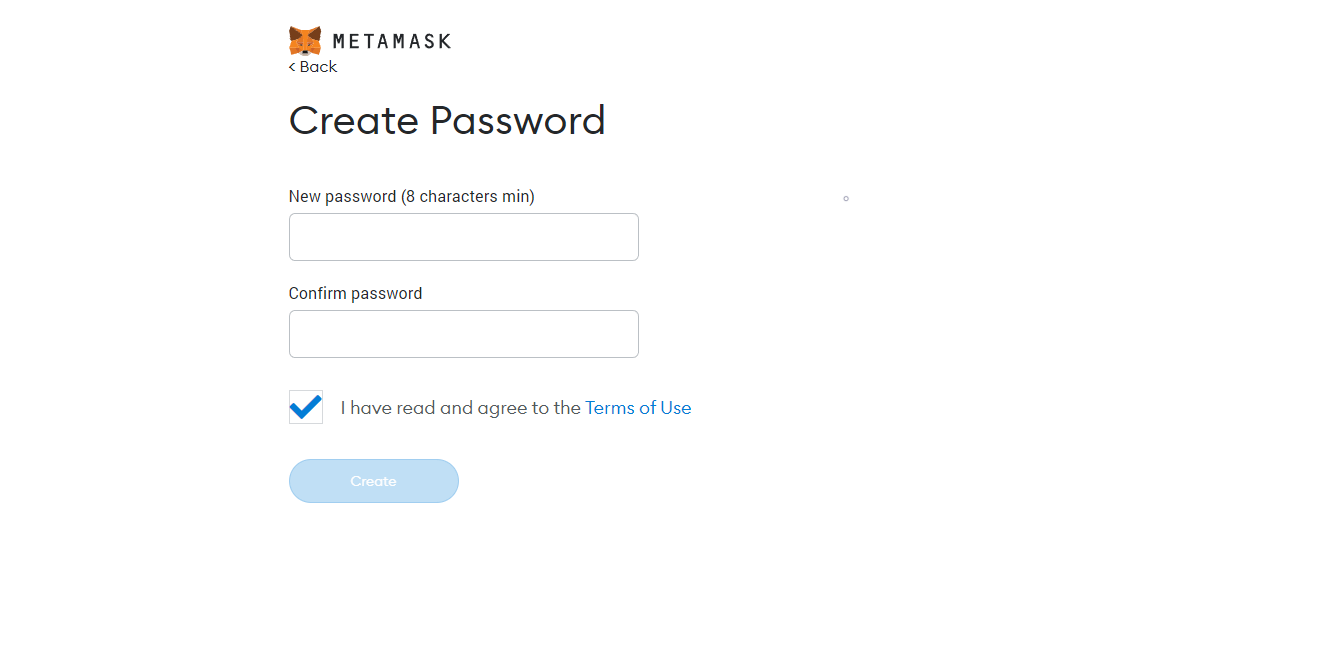This screenshot has width=1318, height=657.
Task: Click the Confirm password label
Action: point(355,294)
